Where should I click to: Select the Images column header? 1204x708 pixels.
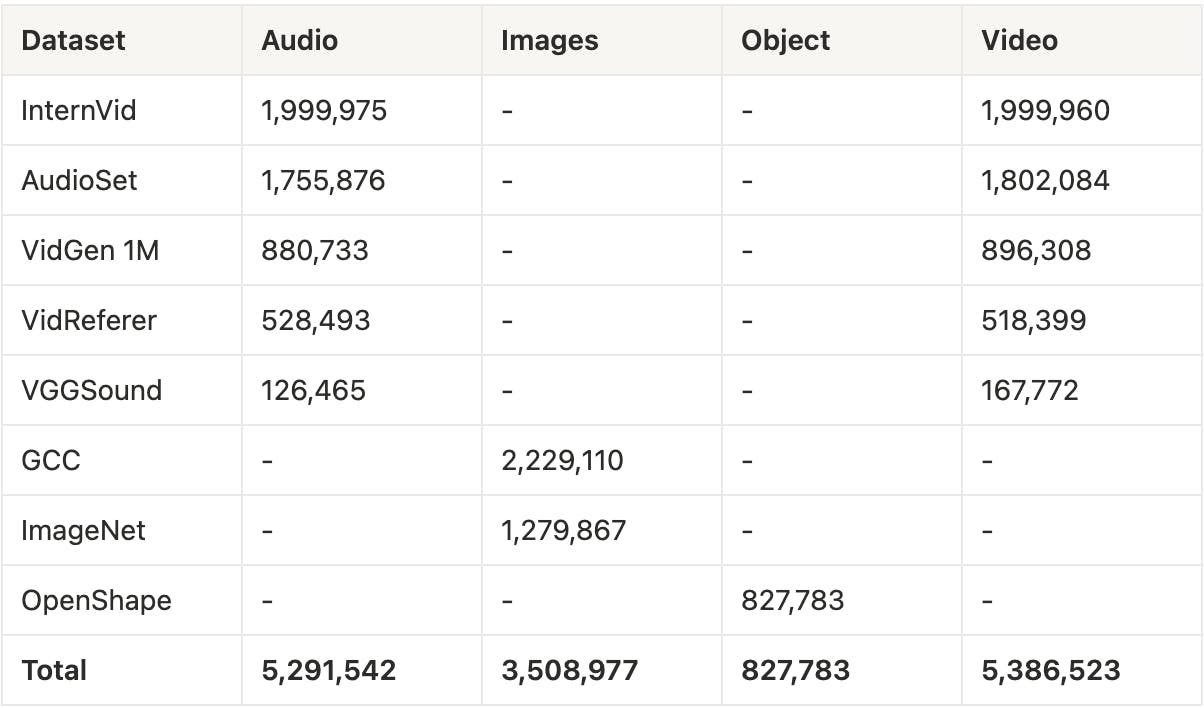tap(549, 40)
